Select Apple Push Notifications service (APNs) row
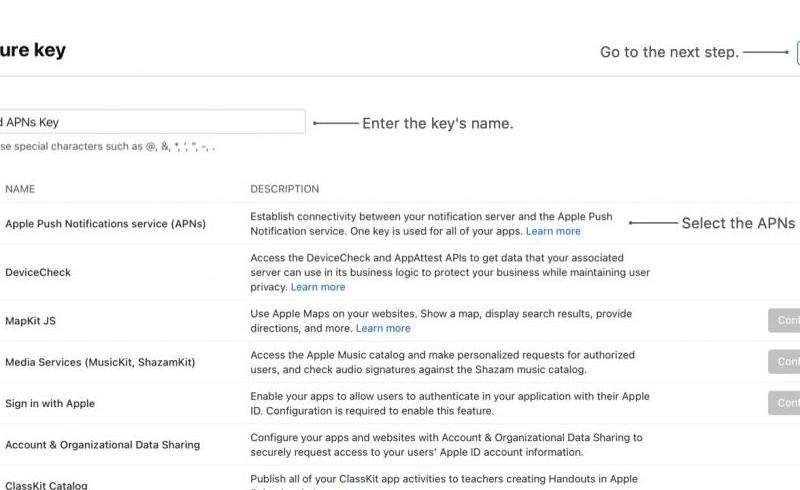The height and width of the screenshot is (490, 800). pos(105,224)
